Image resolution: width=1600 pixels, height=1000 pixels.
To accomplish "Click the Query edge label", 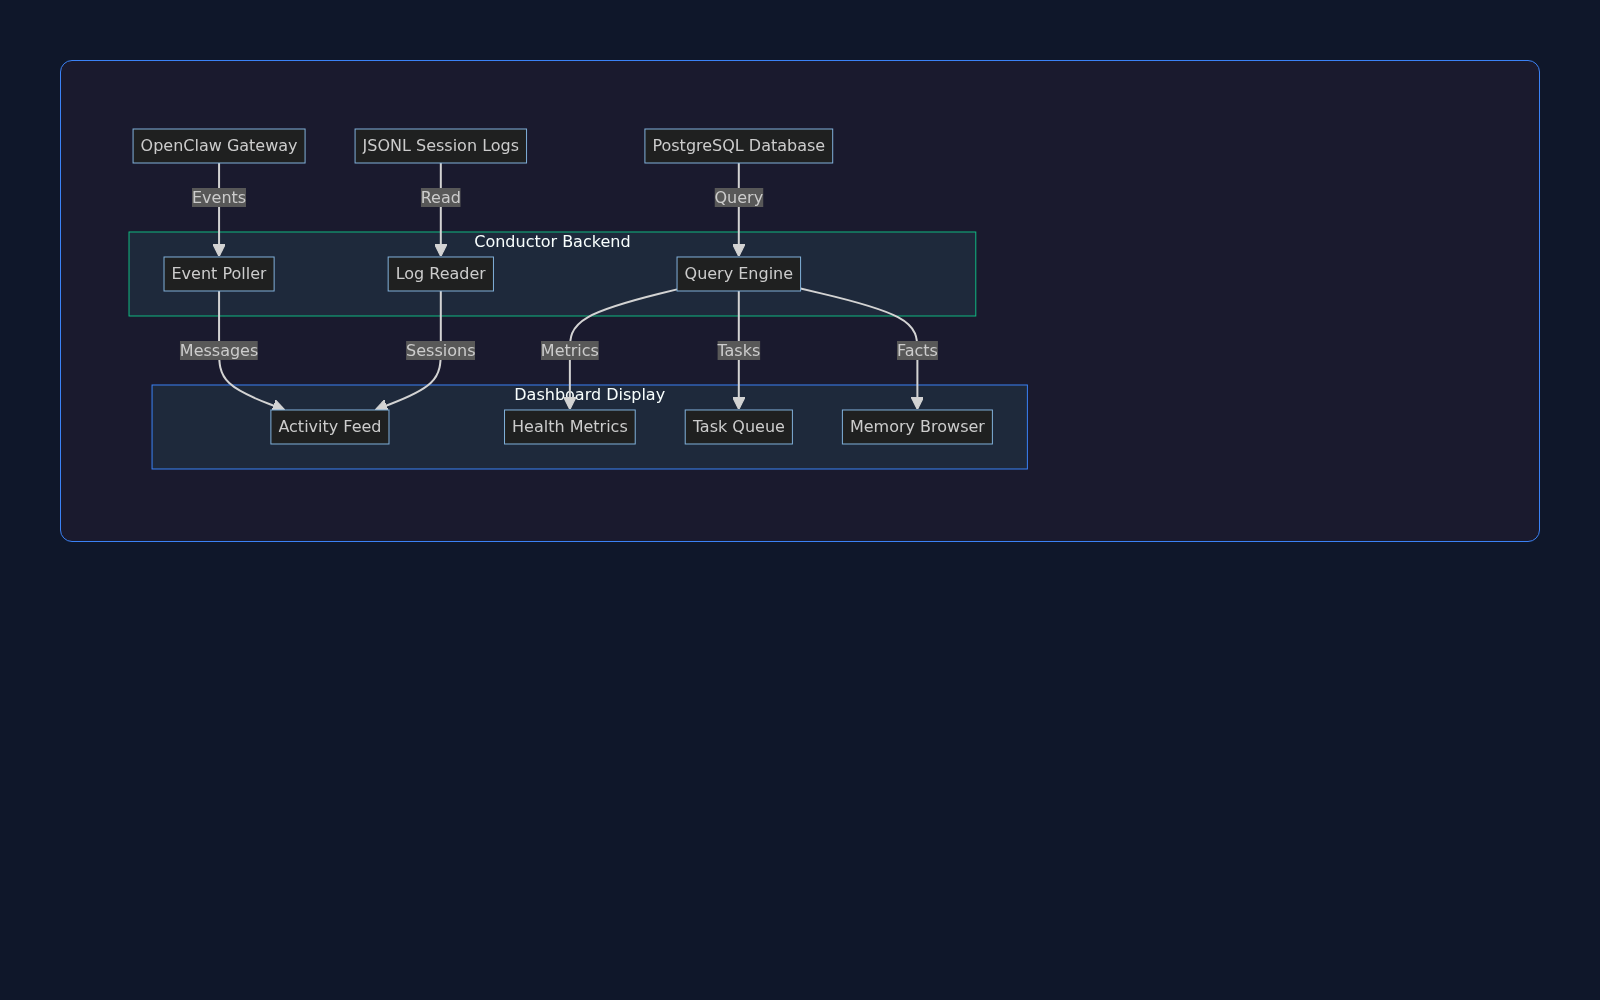I will click(x=738, y=198).
